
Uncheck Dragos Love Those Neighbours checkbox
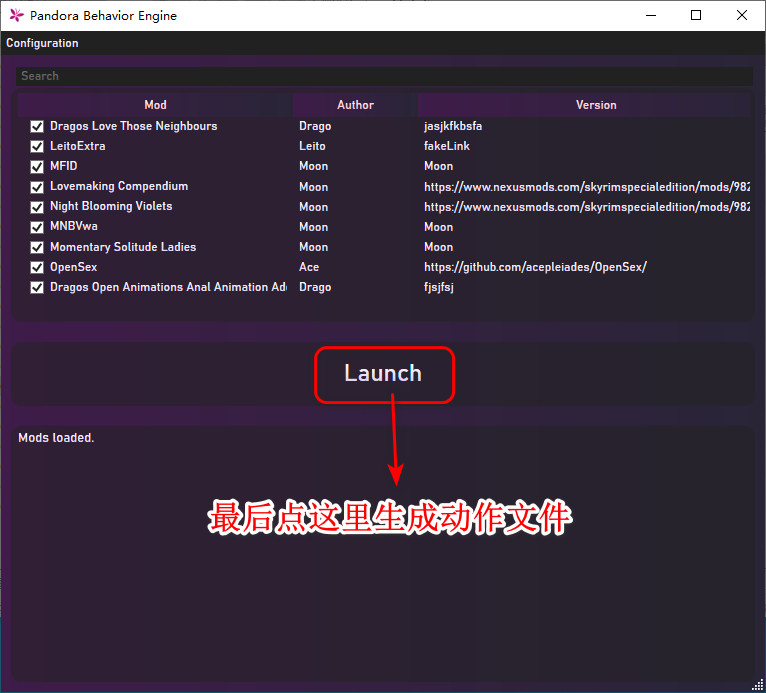coord(37,127)
